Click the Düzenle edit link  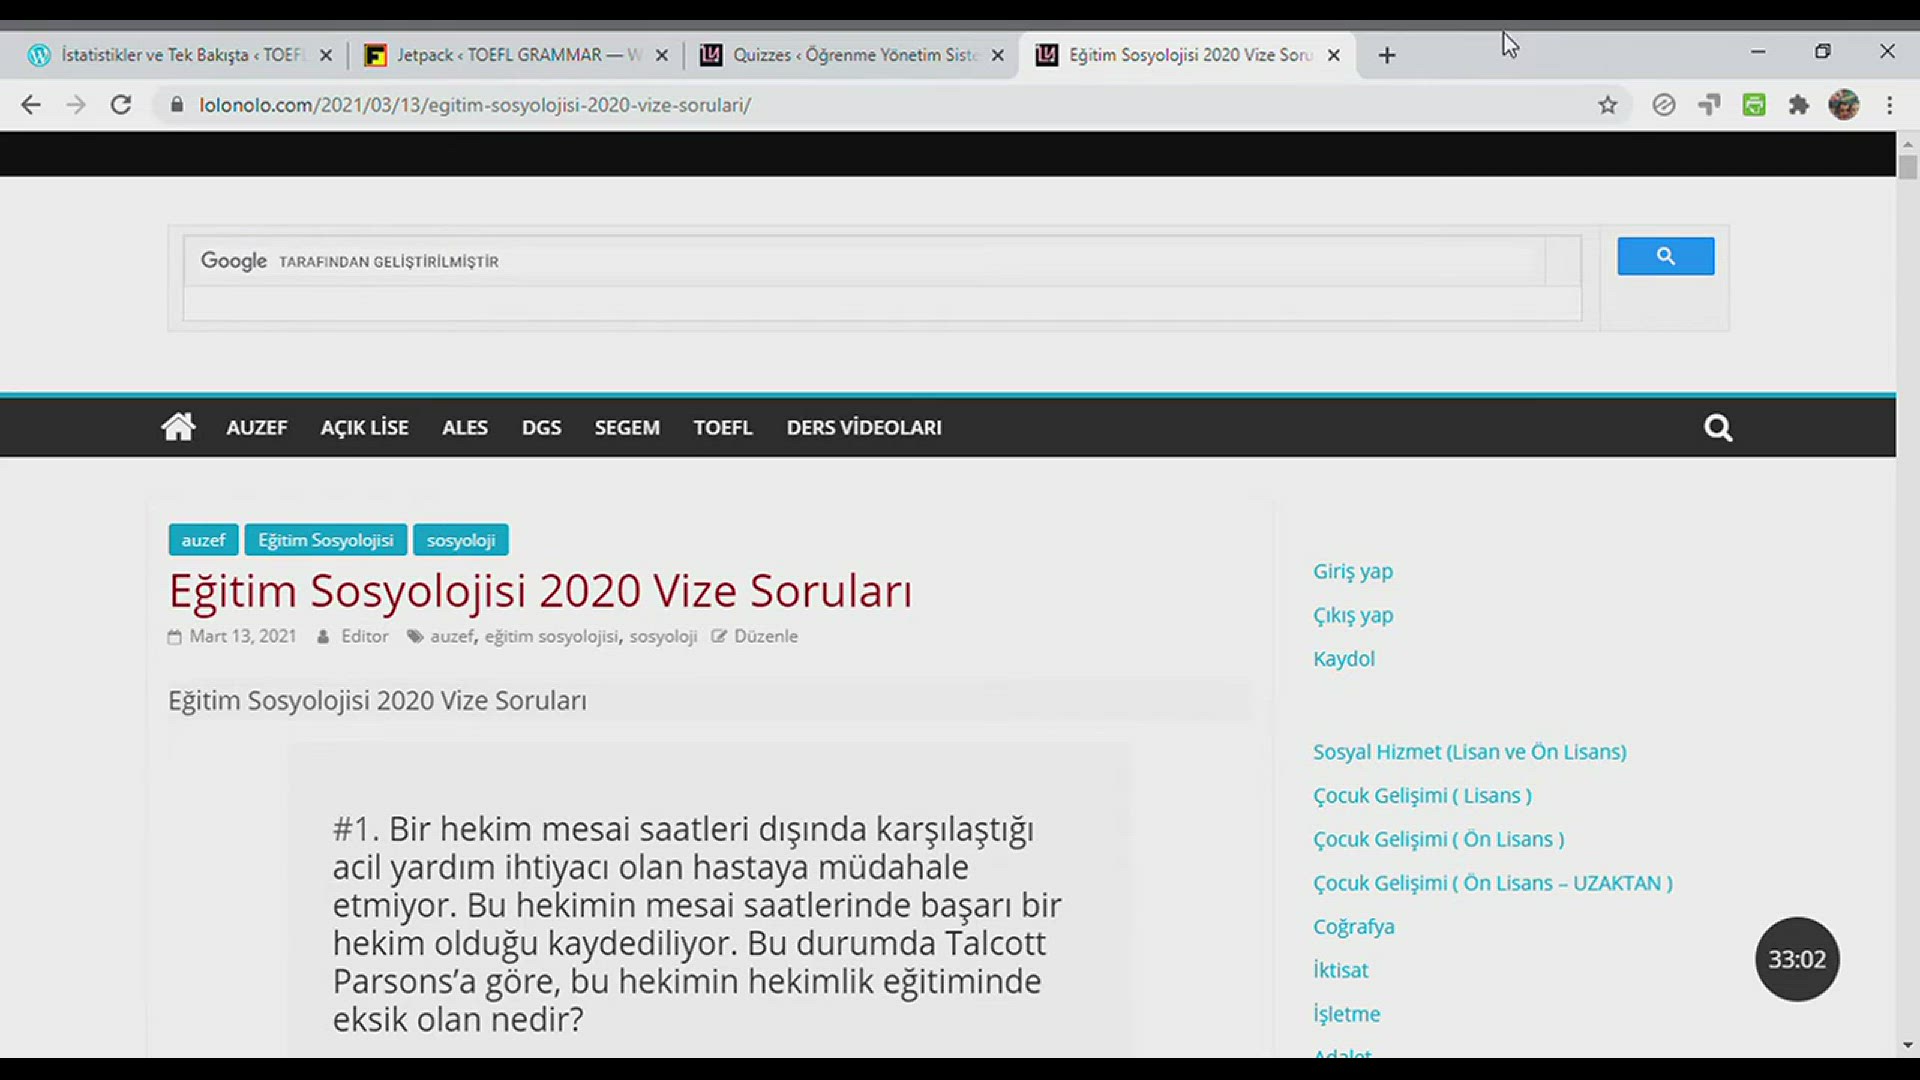(x=765, y=636)
